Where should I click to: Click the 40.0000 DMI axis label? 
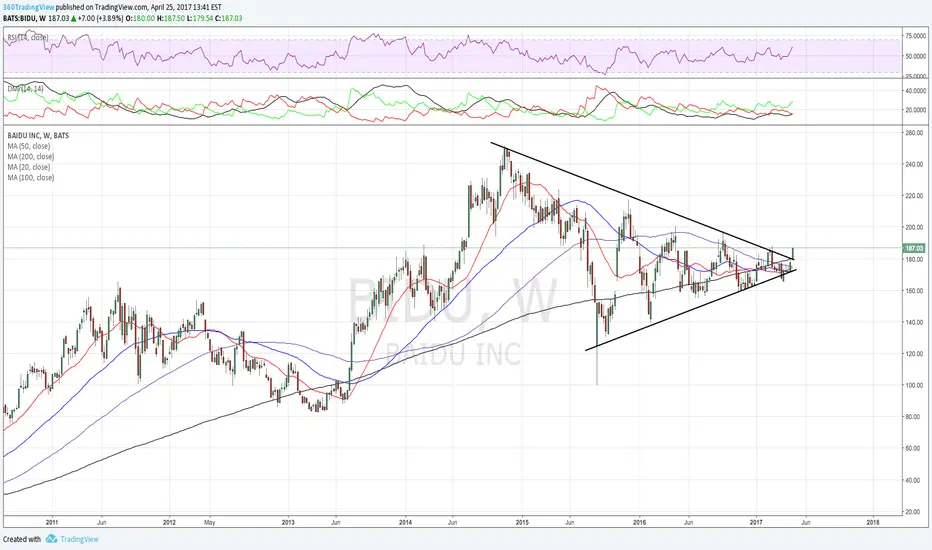pos(915,92)
